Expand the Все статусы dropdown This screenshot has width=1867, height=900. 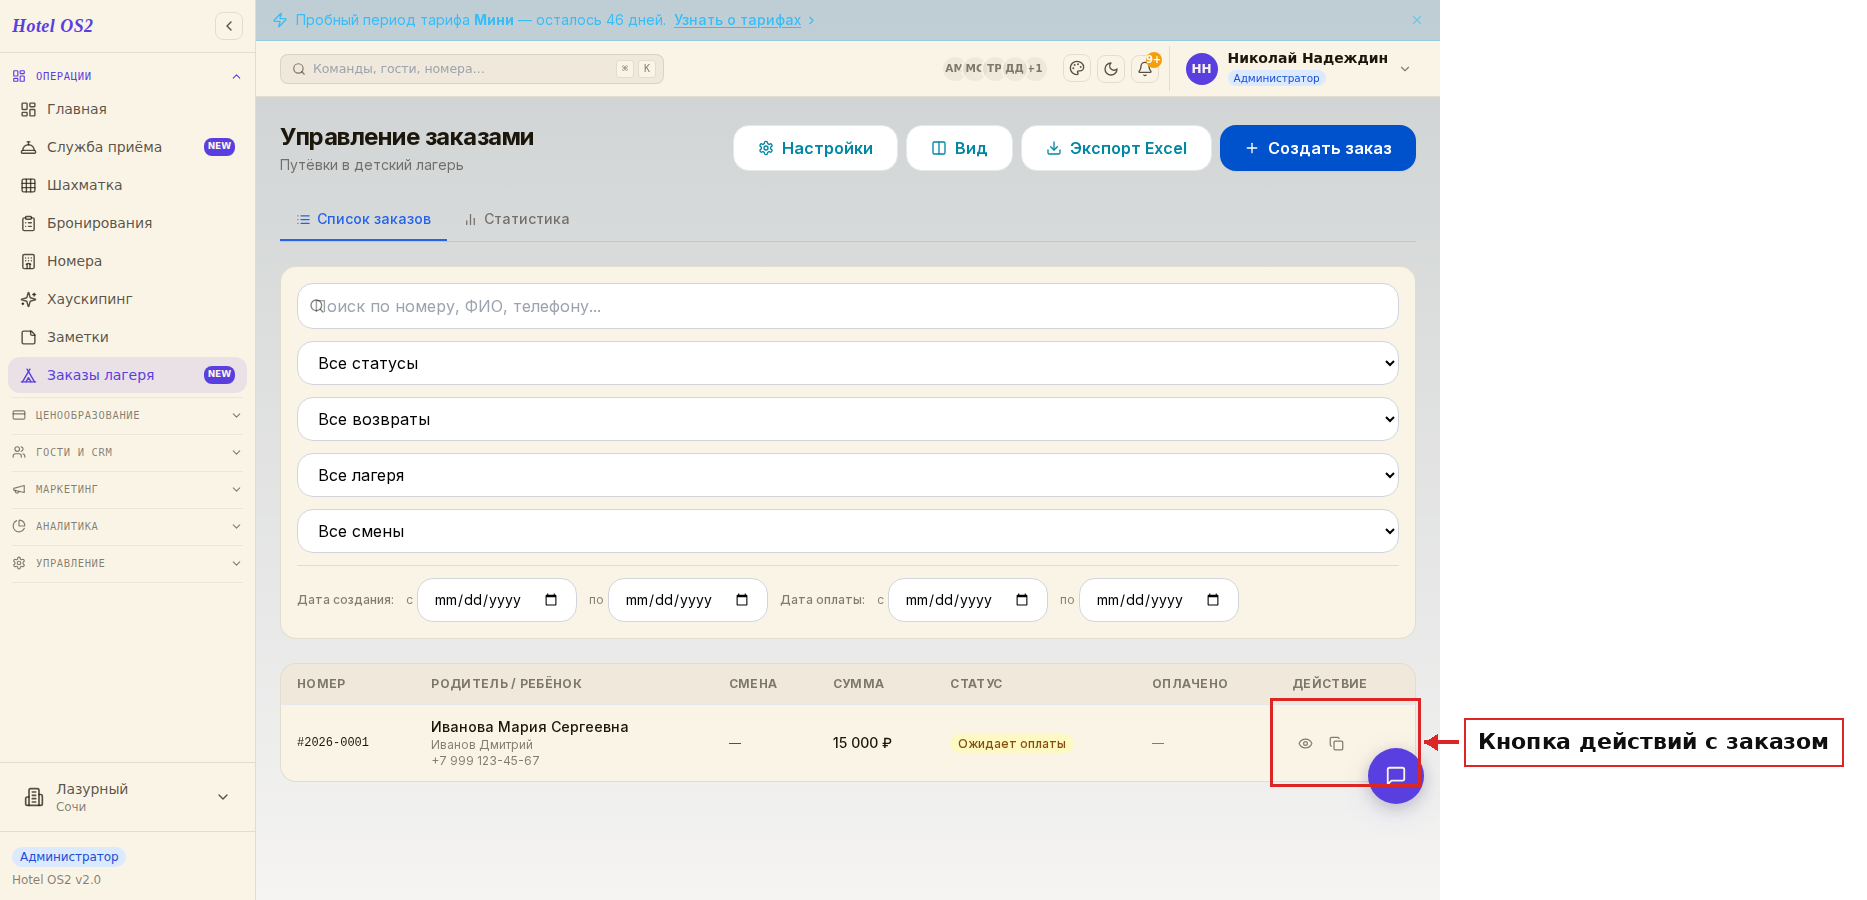point(848,363)
